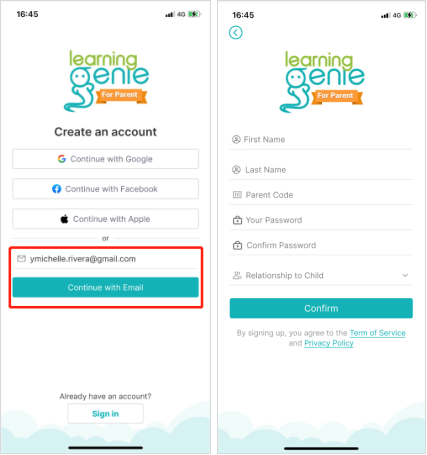Focus the Confirm Password field
This screenshot has height=455, width=427.
(321, 245)
